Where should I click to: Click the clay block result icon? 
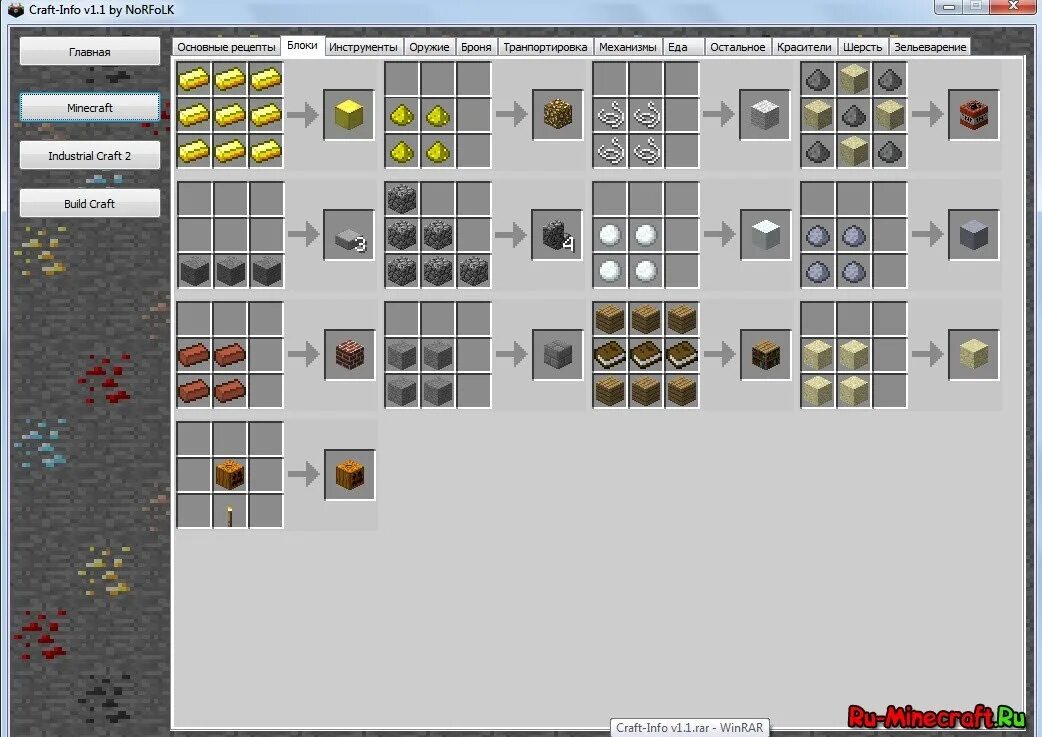coord(974,235)
